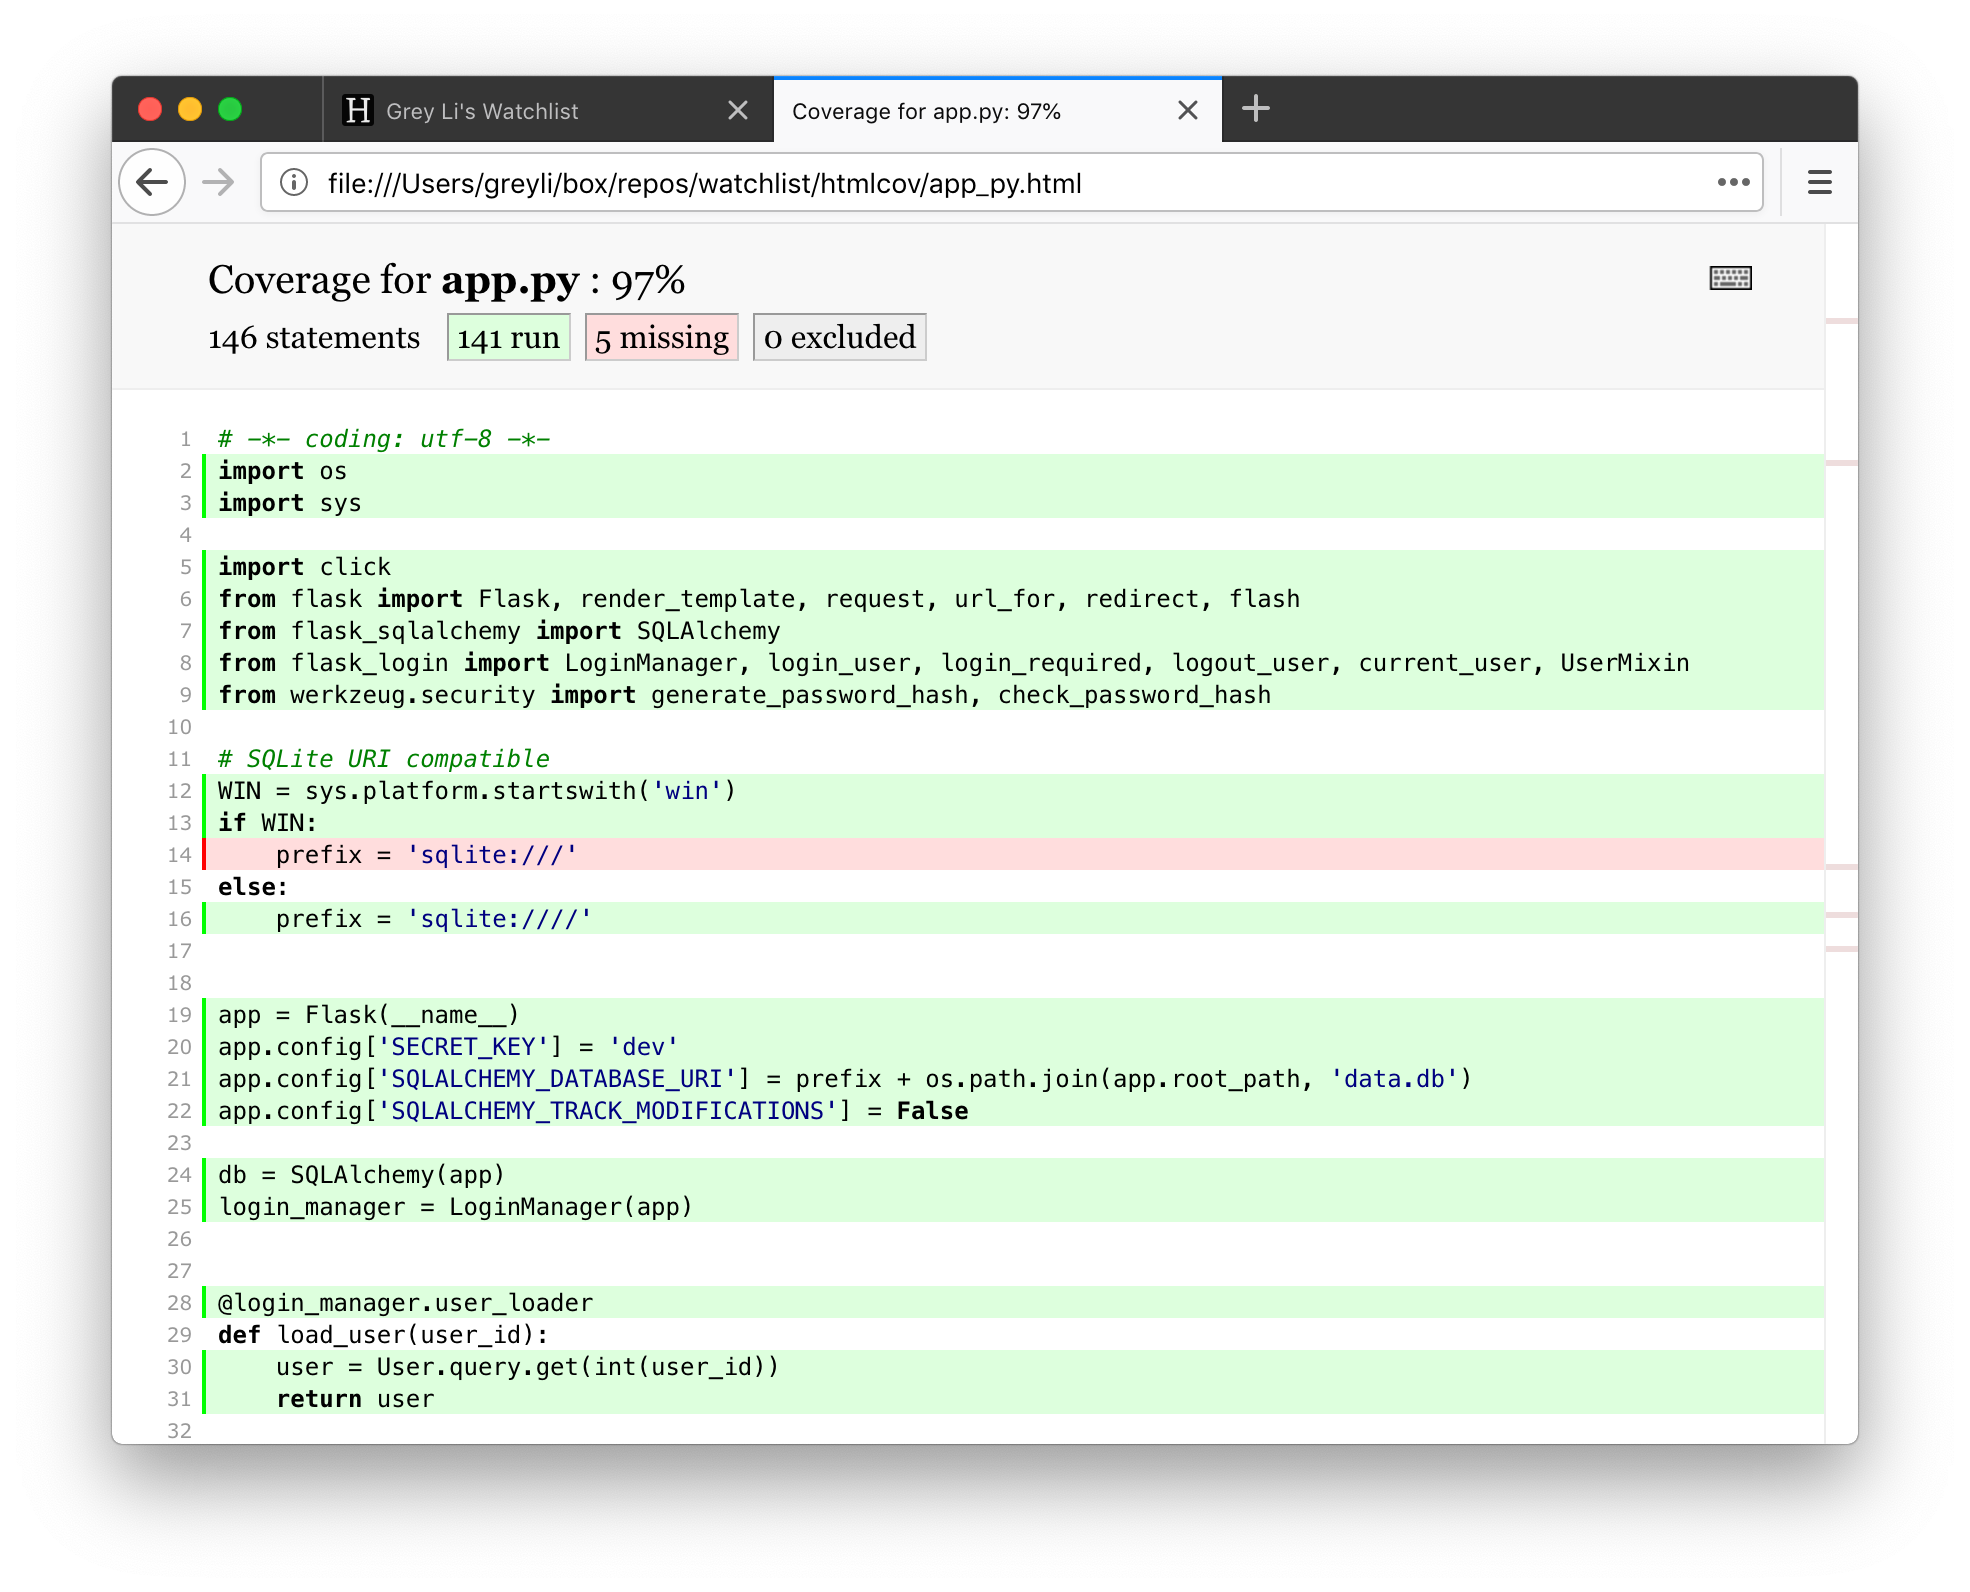Click the forward navigation arrow

pyautogui.click(x=217, y=183)
